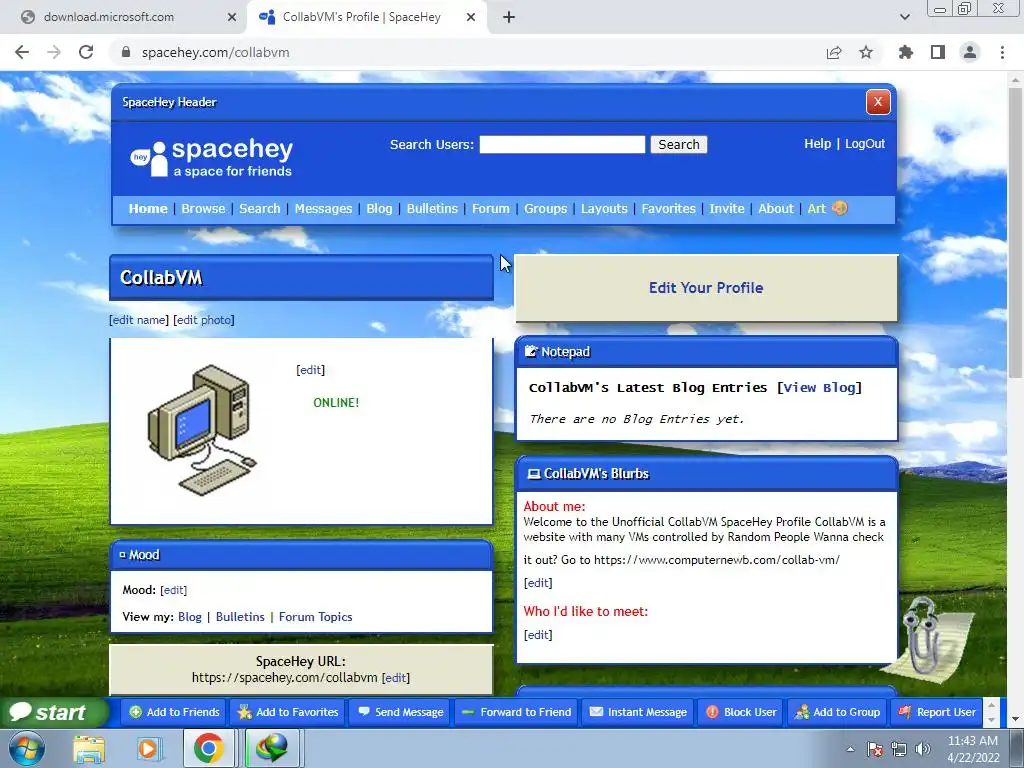The width and height of the screenshot is (1024, 768).
Task: Click the browser back arrow
Action: [22, 52]
